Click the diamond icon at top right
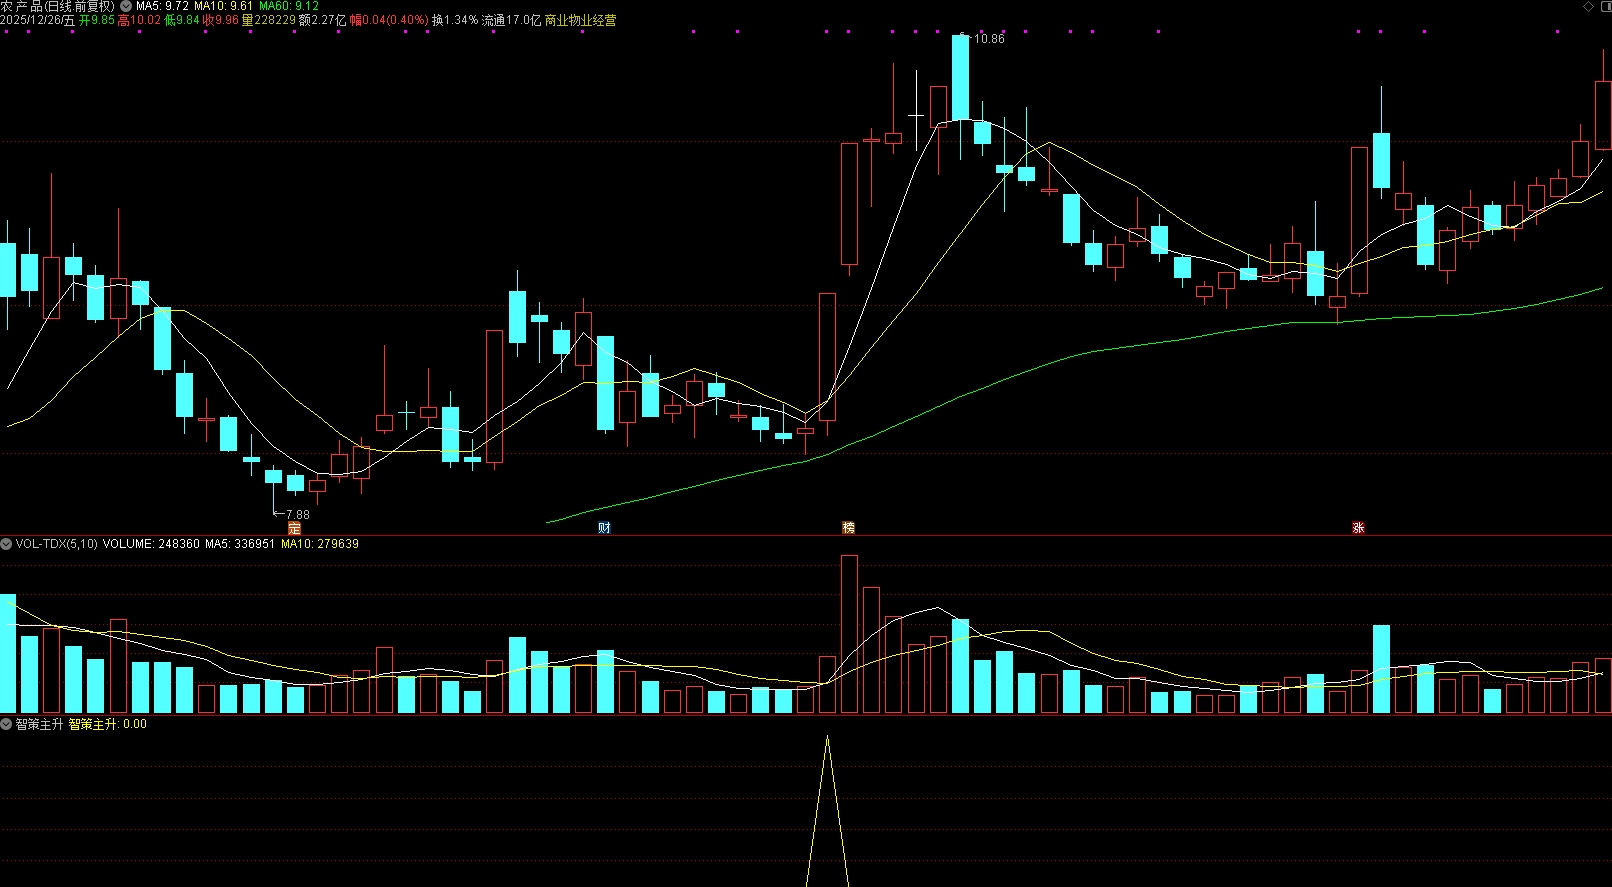Image resolution: width=1612 pixels, height=887 pixels. point(1588,6)
